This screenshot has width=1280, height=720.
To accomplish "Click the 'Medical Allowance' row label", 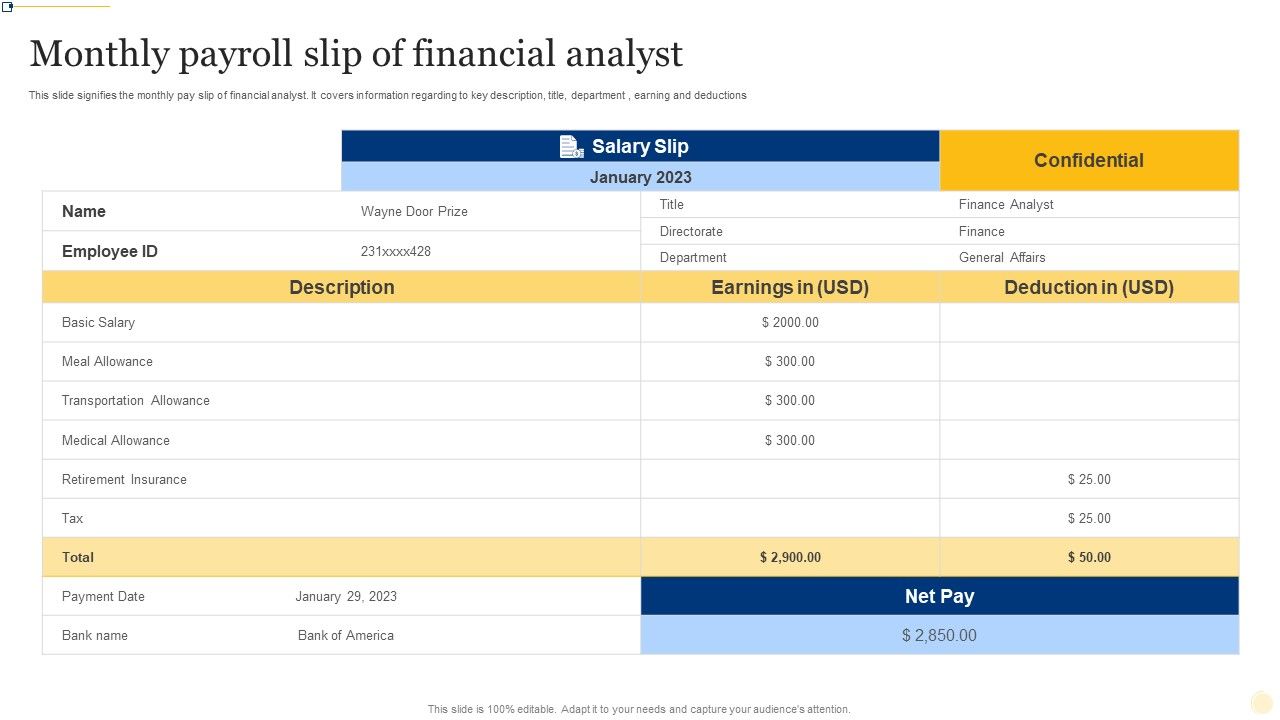I will 116,440.
